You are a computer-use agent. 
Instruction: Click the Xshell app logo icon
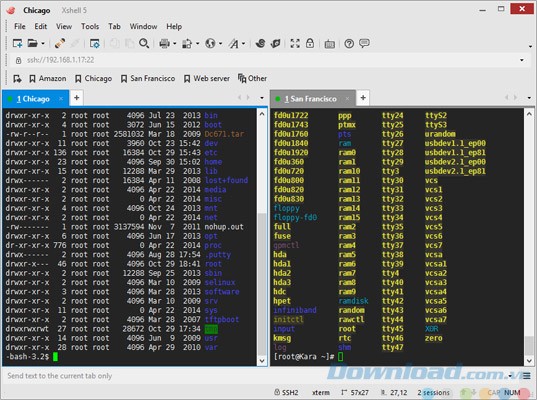(11, 10)
